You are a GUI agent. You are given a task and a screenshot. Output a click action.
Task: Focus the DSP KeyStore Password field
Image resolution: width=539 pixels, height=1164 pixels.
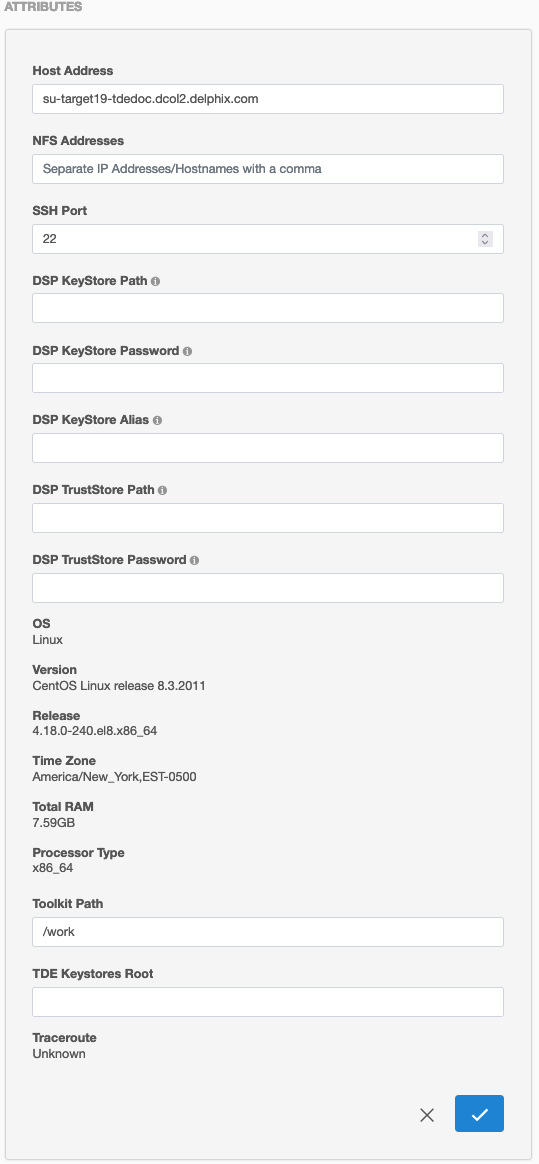tap(268, 378)
